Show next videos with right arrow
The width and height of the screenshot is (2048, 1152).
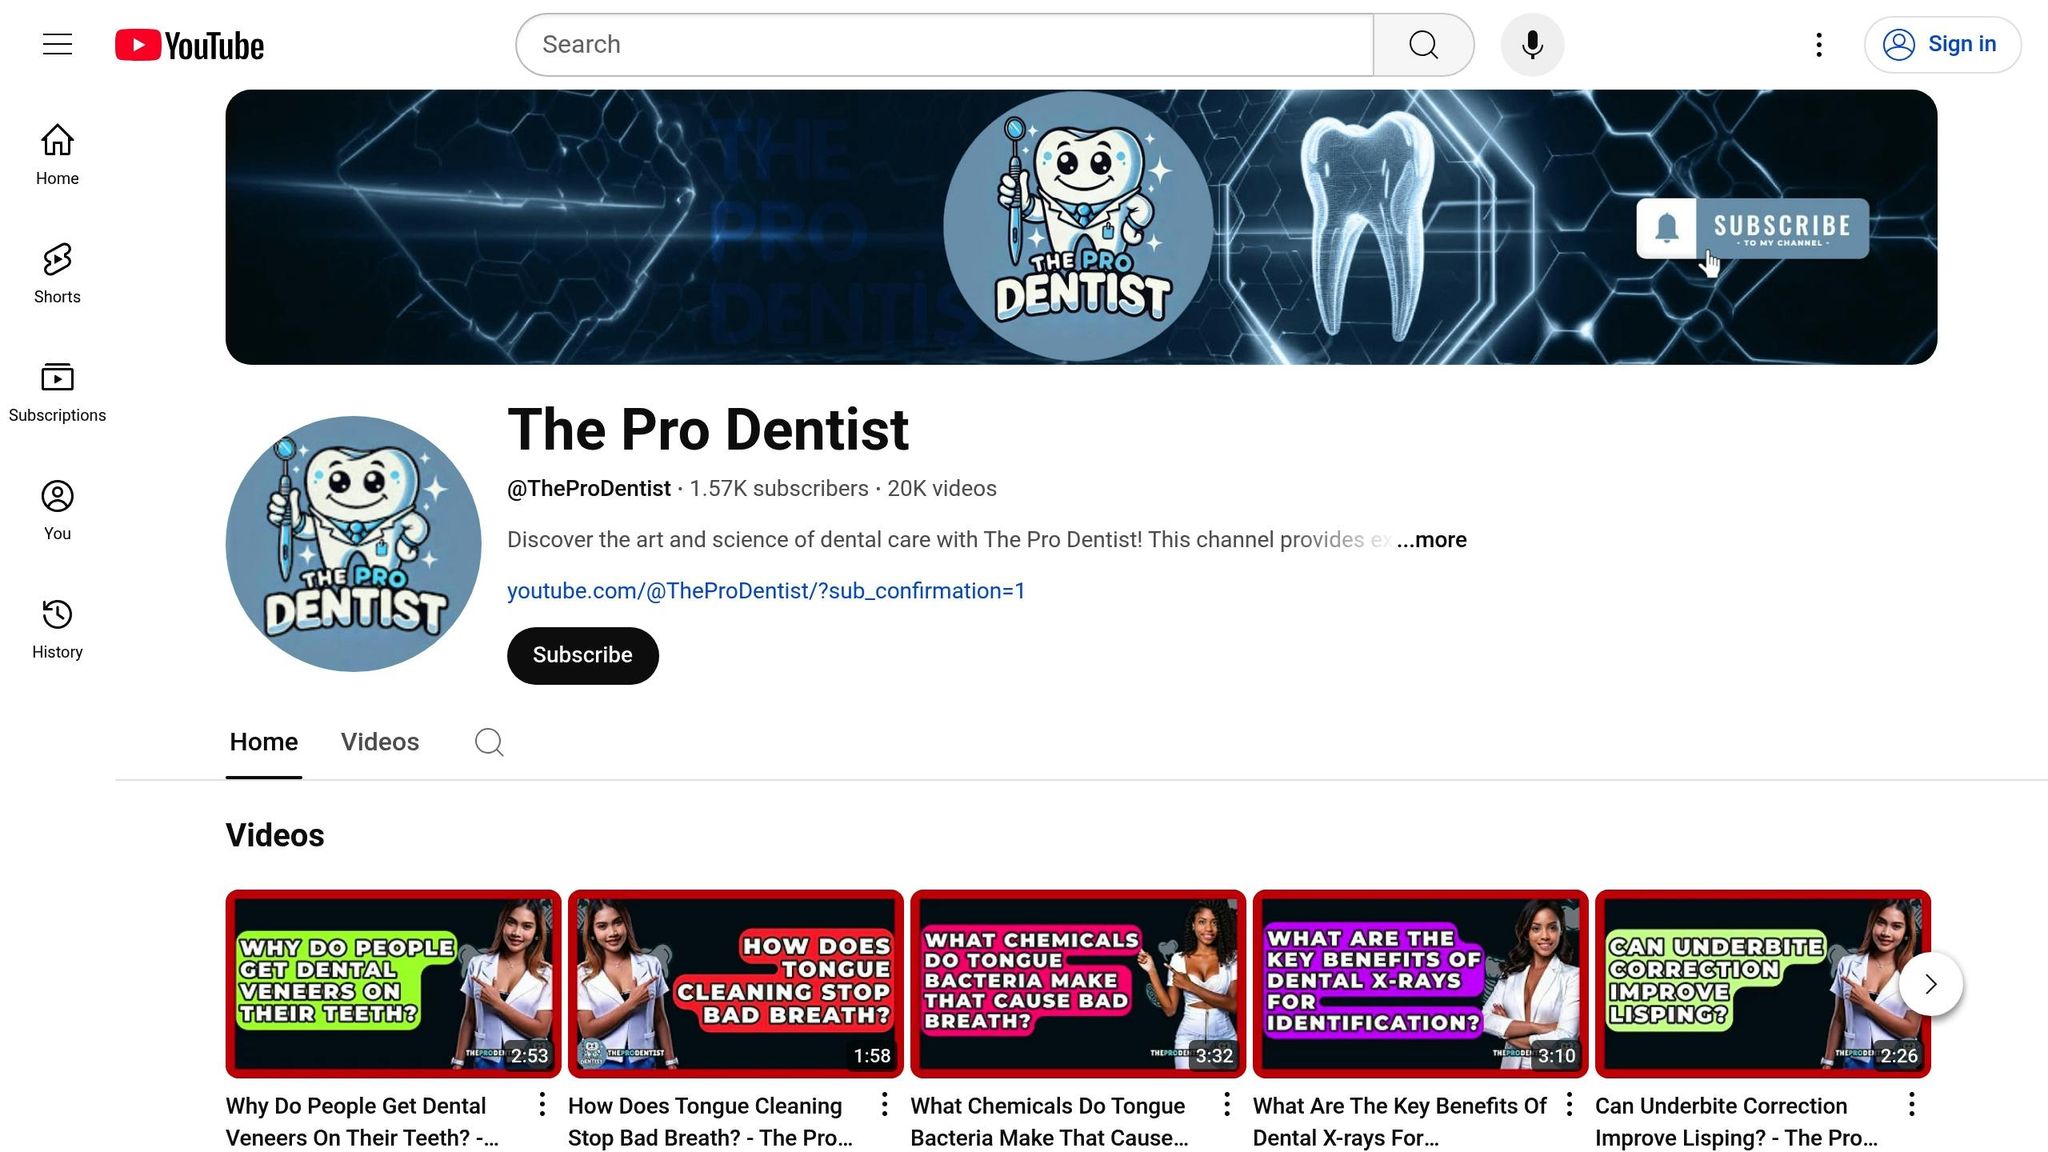[1931, 984]
